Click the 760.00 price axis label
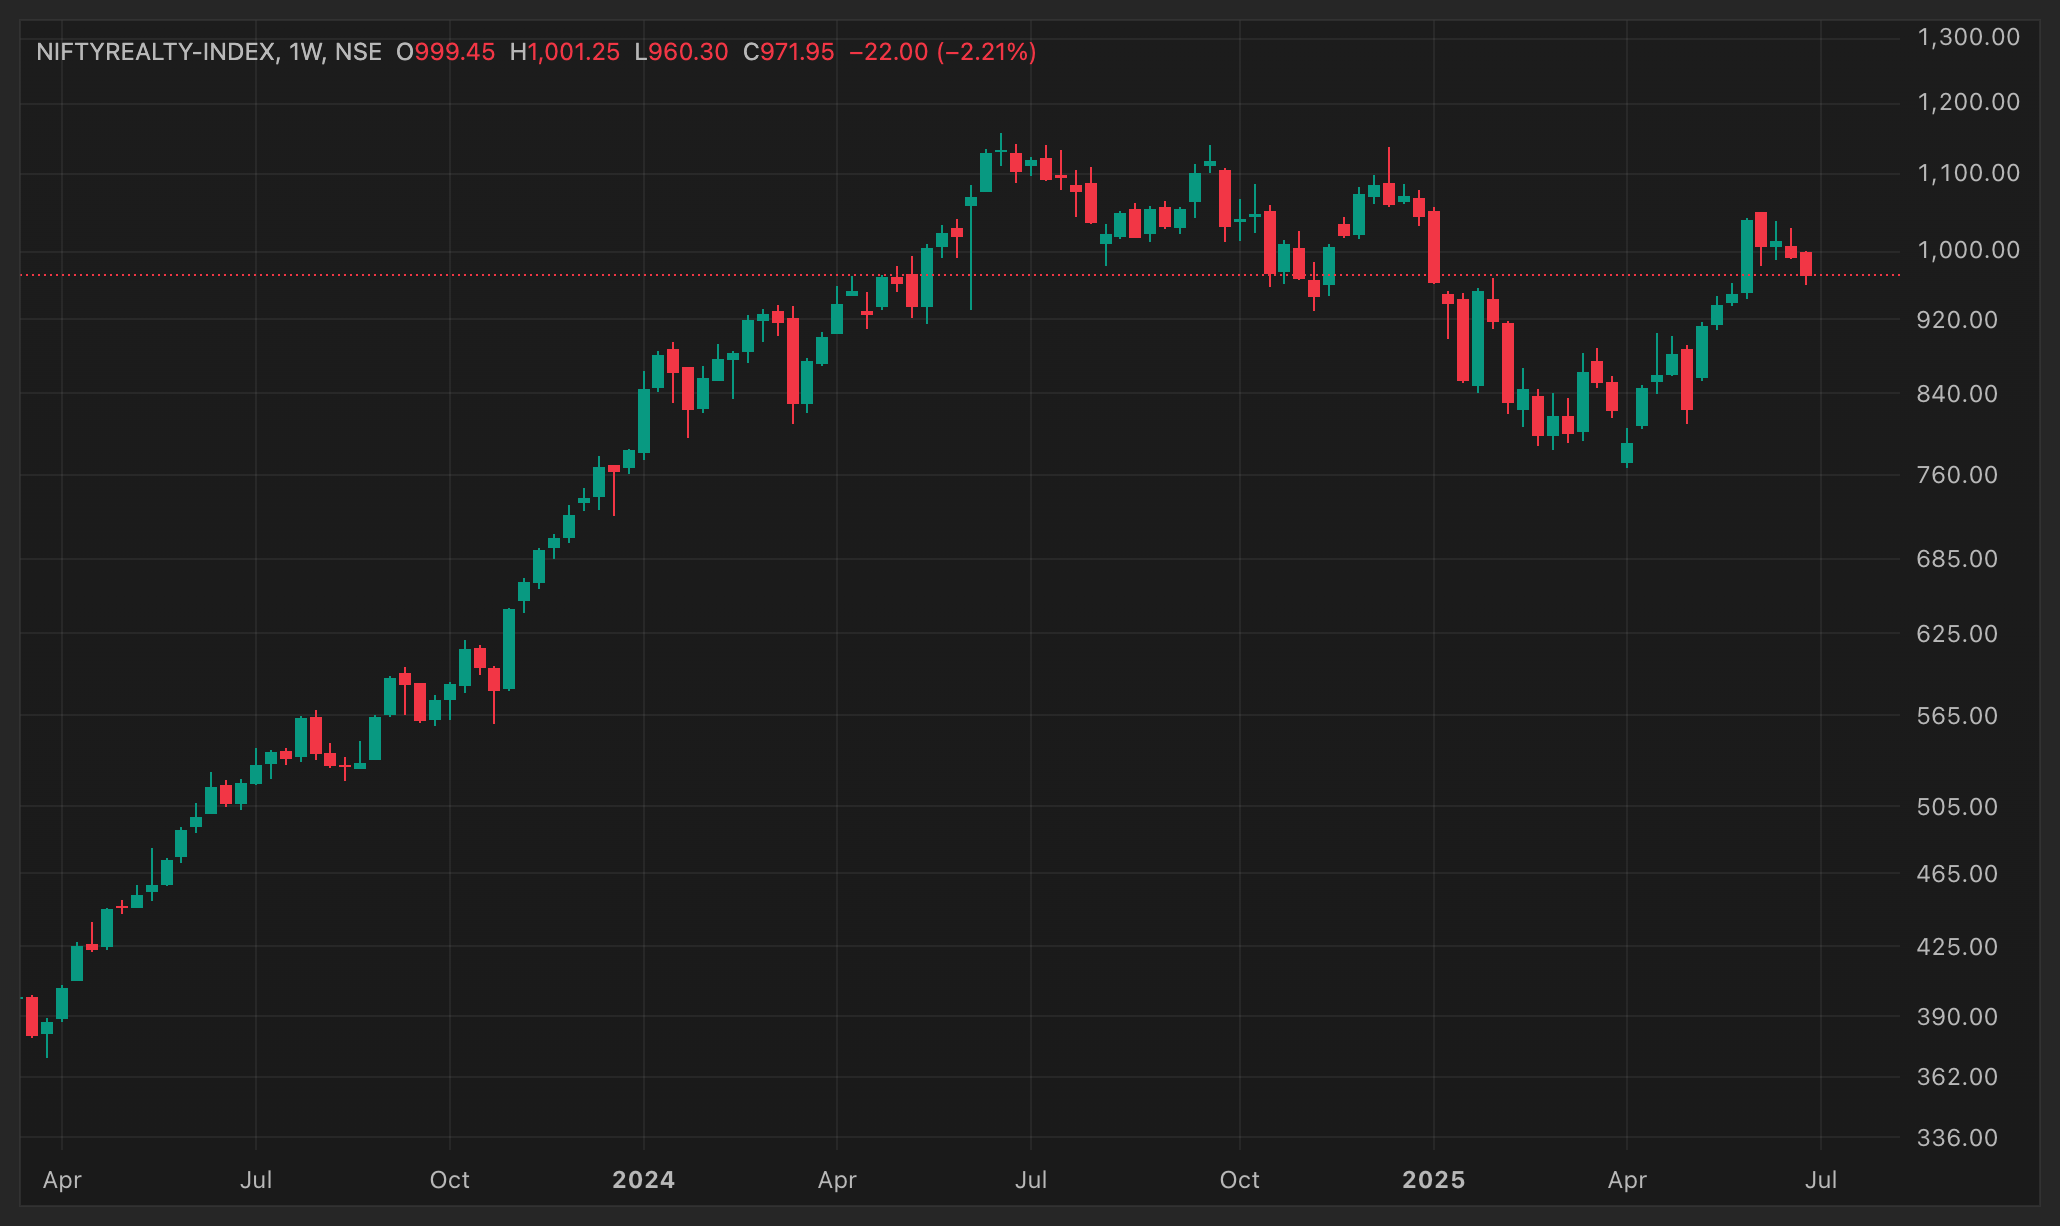 1957,475
